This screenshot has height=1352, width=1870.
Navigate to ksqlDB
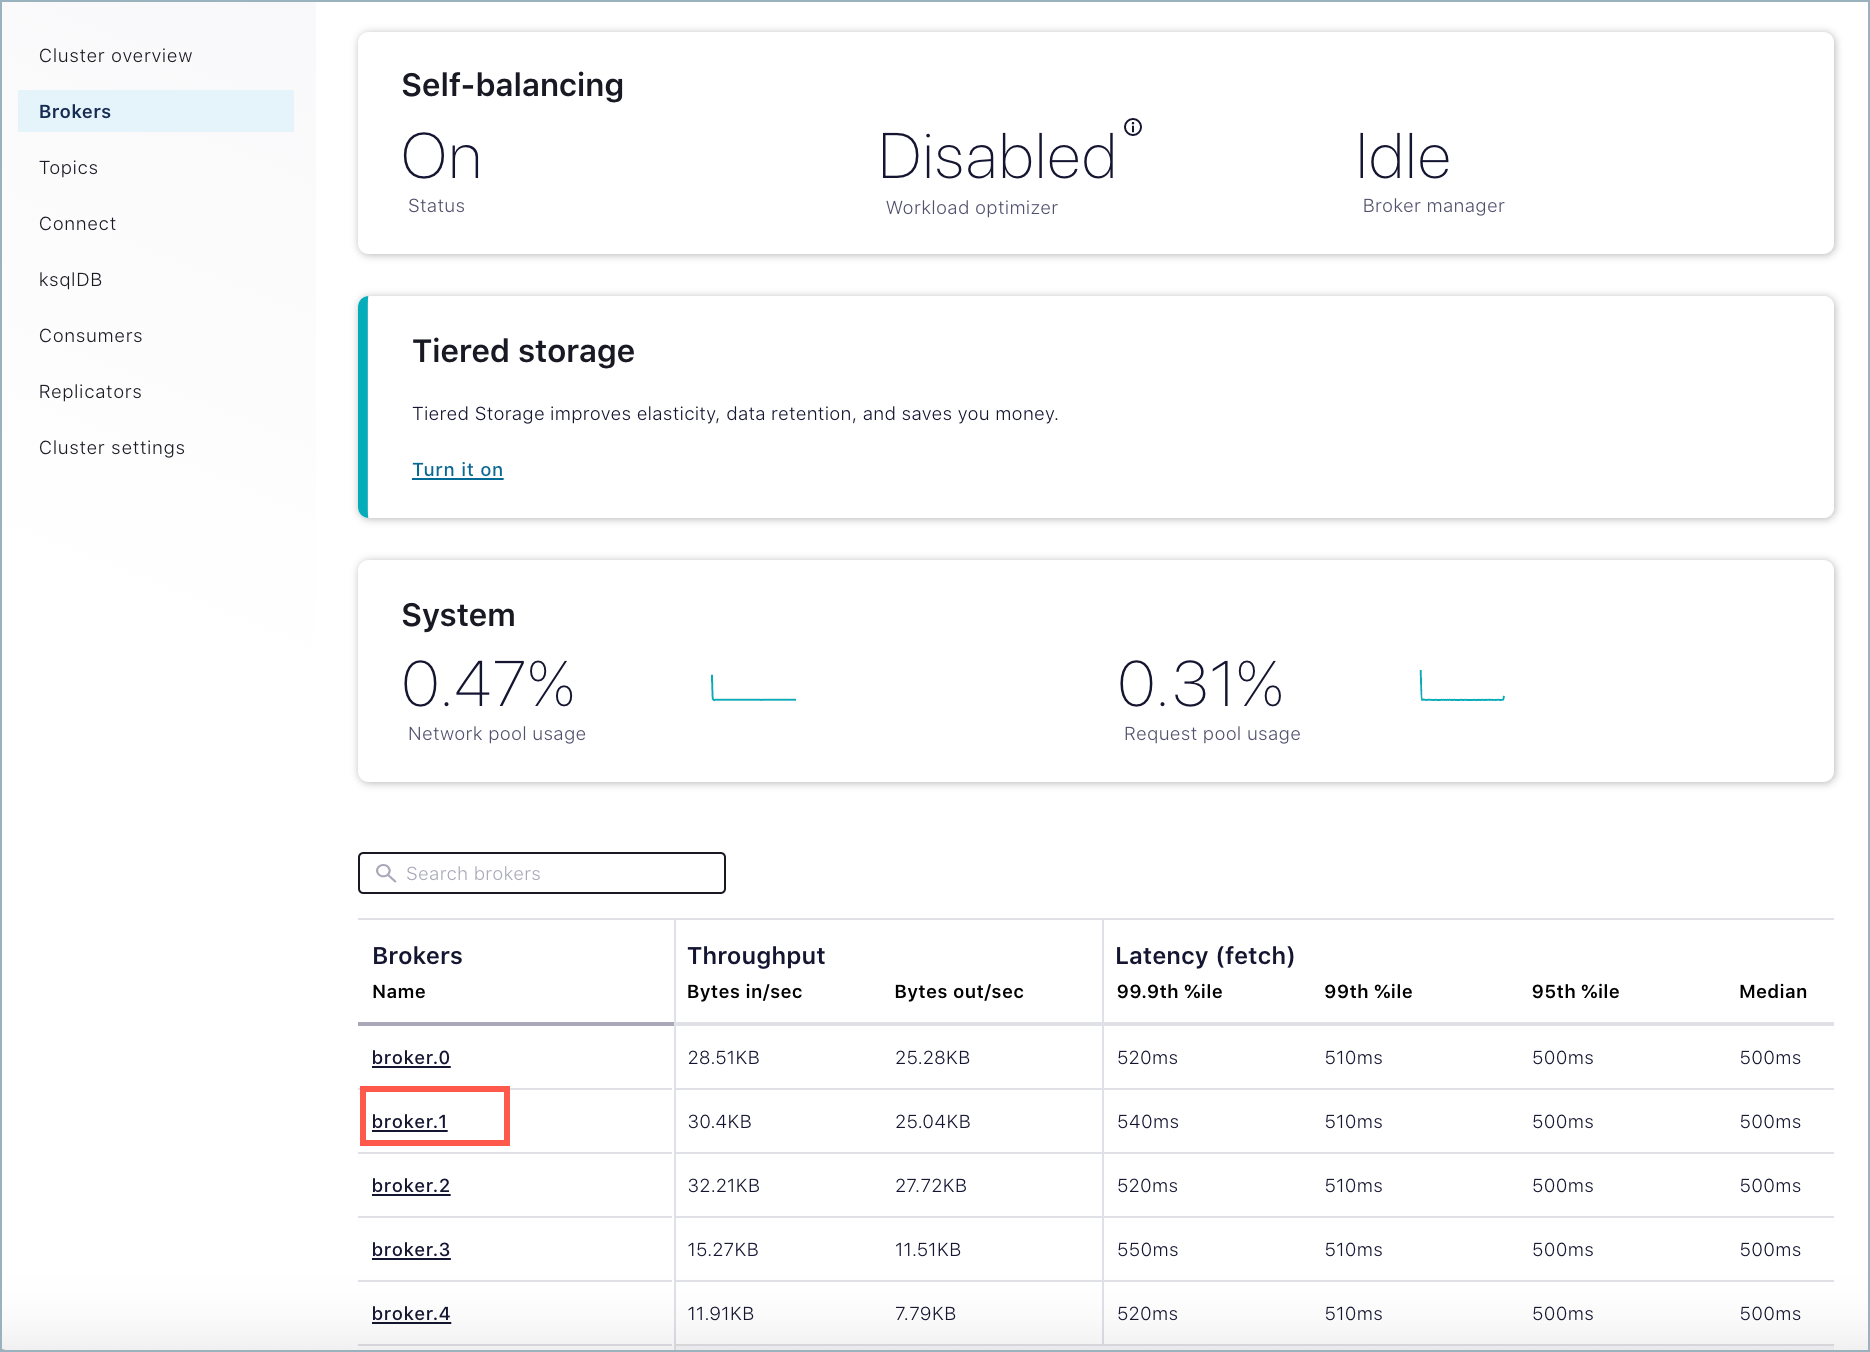(70, 280)
